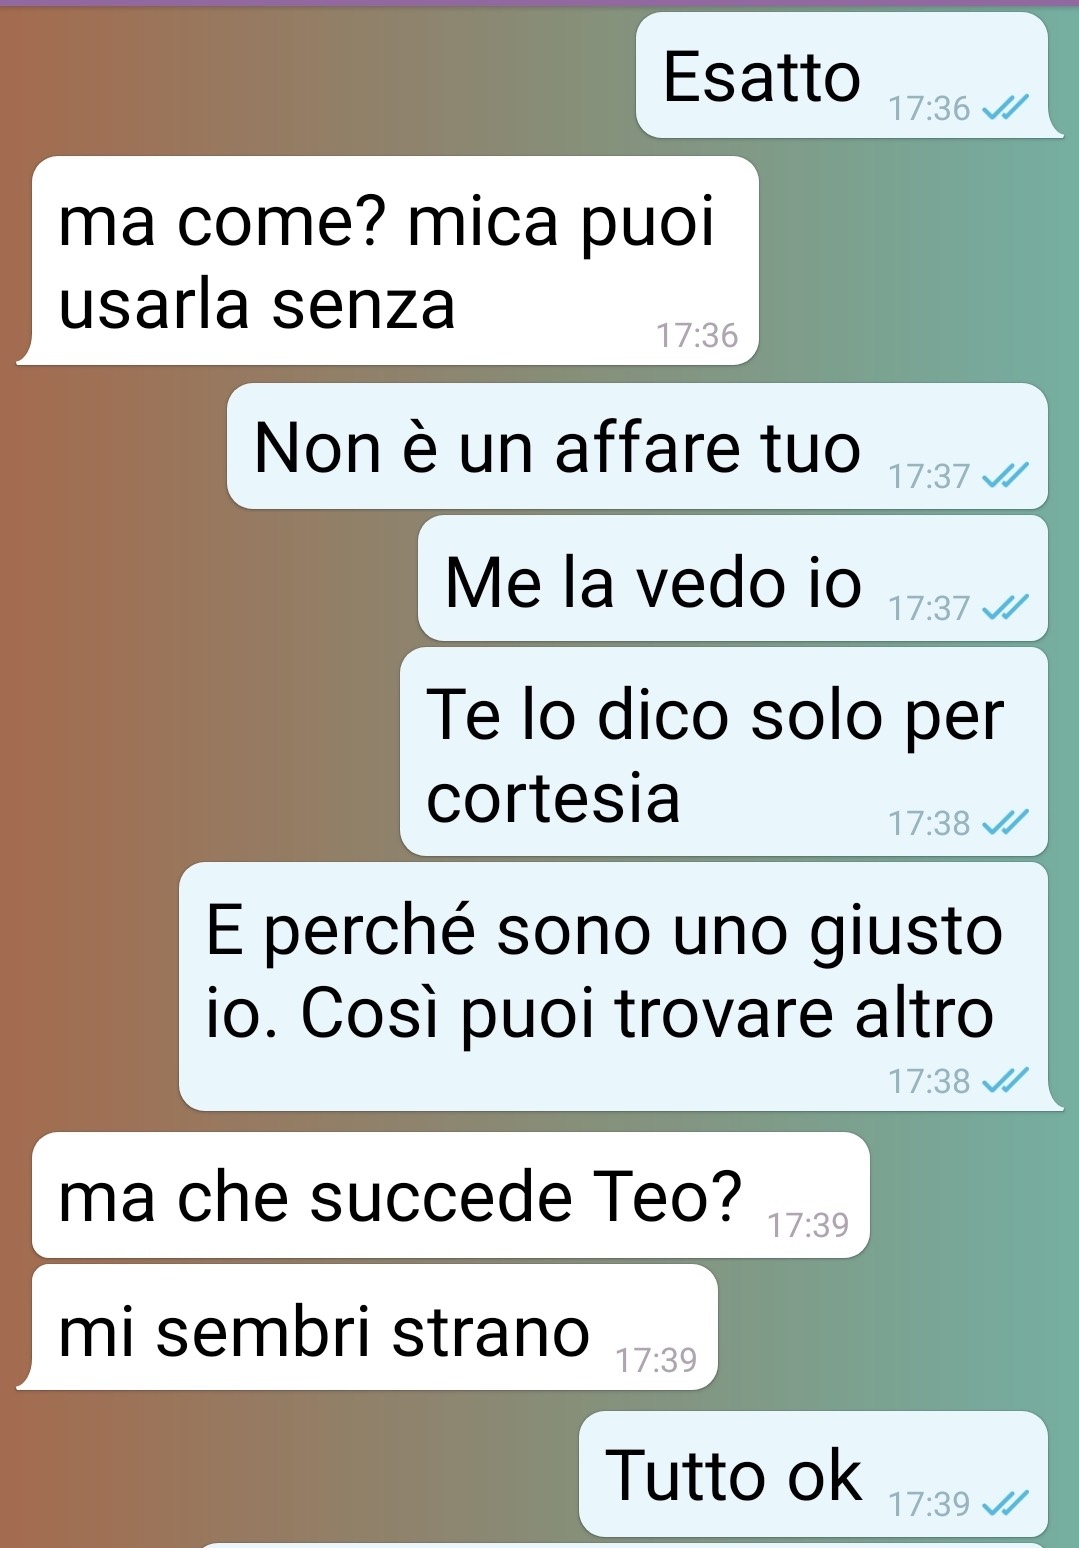1079x1548 pixels.
Task: Tap the 'Esatto' message bubble
Action: click(842, 75)
